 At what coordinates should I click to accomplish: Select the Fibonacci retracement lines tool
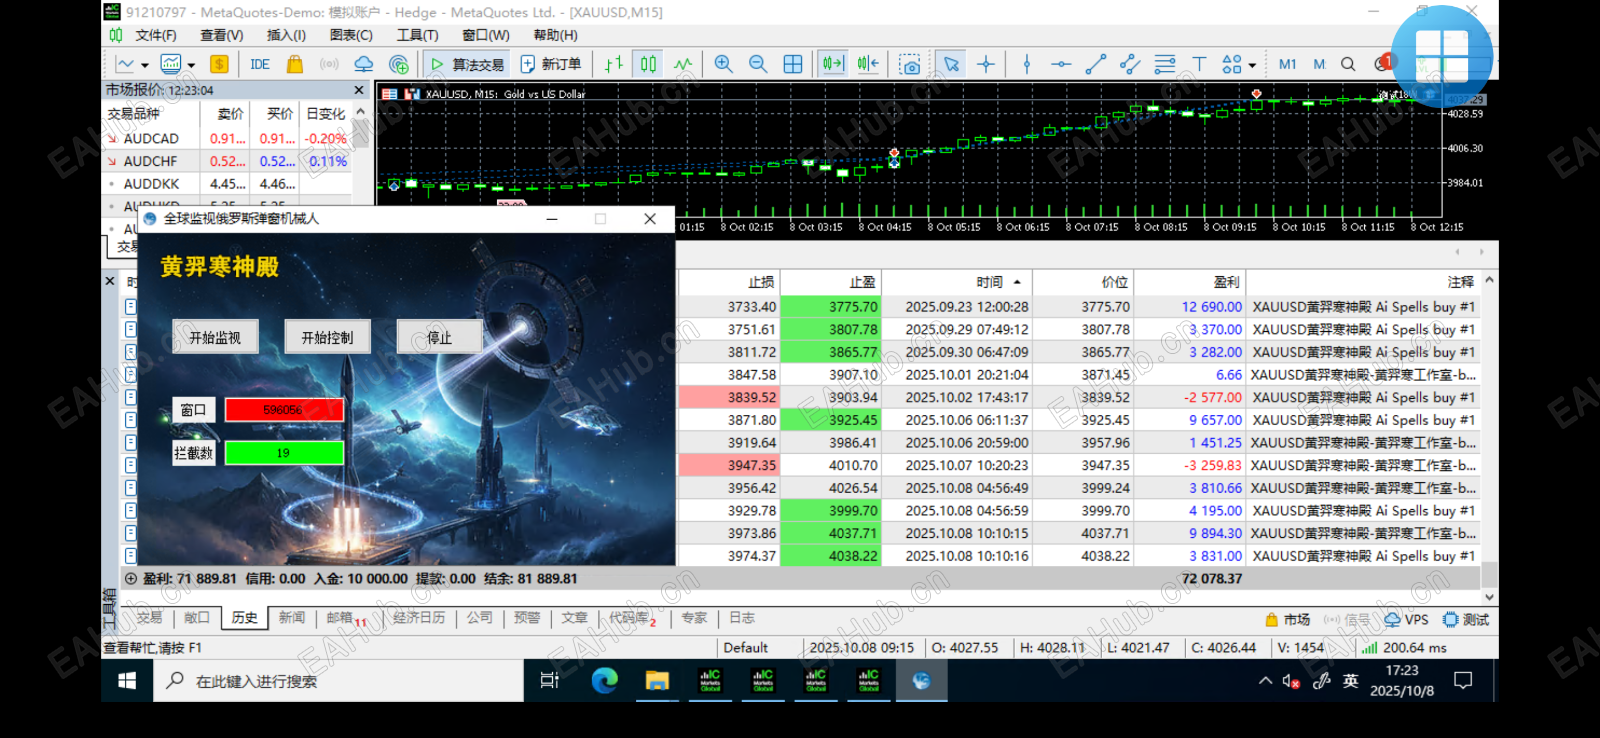pyautogui.click(x=1165, y=64)
